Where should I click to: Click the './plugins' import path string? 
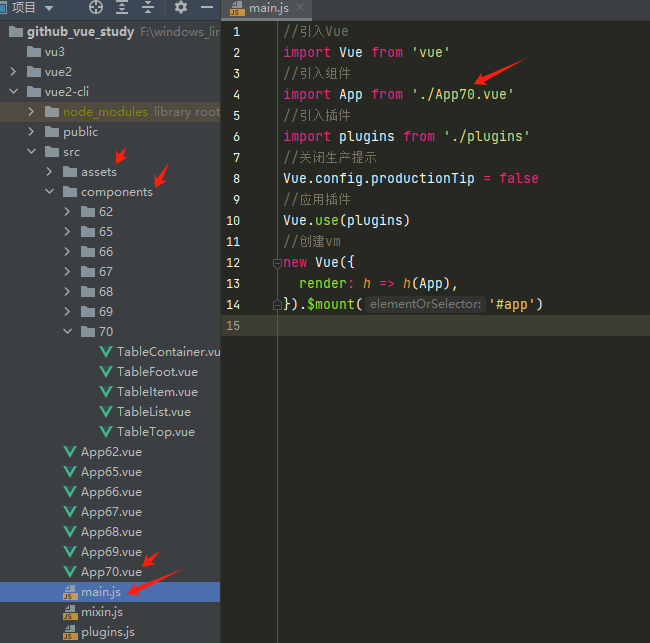point(487,136)
